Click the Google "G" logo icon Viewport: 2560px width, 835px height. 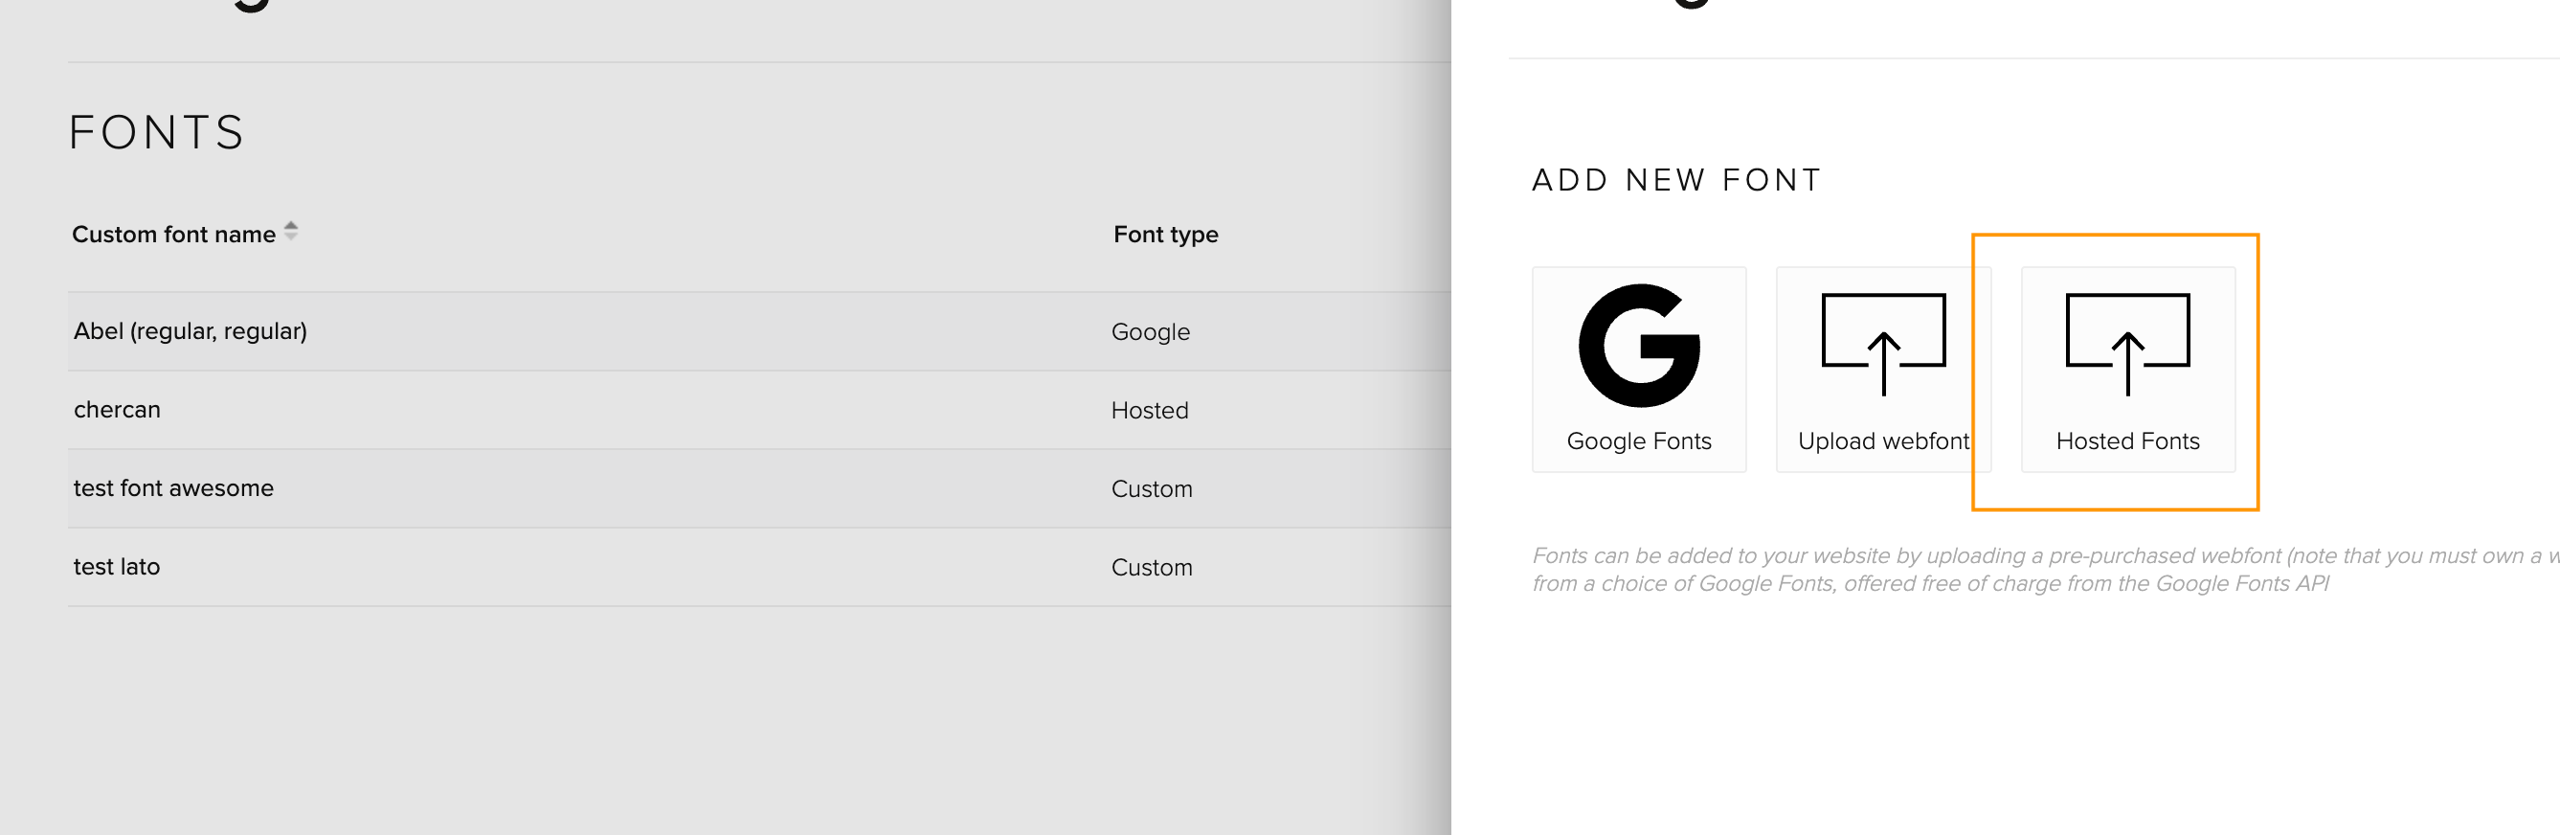pos(1638,346)
